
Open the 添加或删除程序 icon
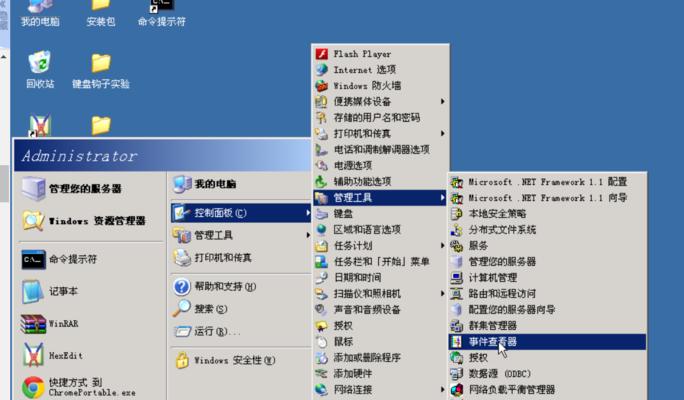(322, 358)
